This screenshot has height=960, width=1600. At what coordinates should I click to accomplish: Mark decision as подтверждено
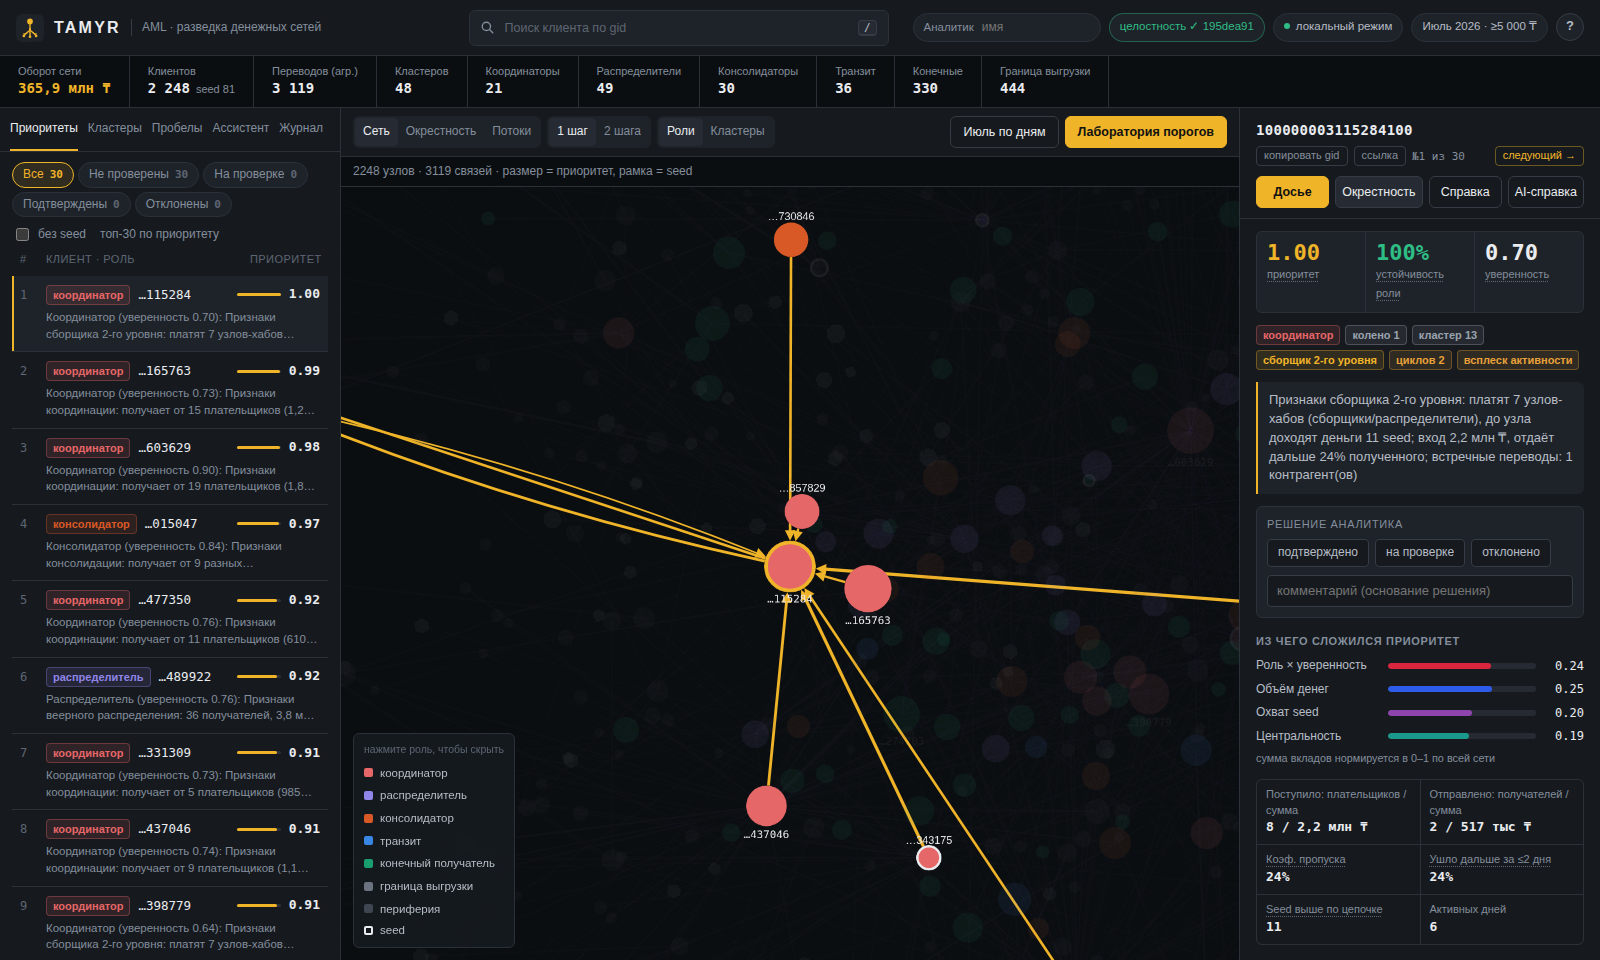coord(1317,553)
